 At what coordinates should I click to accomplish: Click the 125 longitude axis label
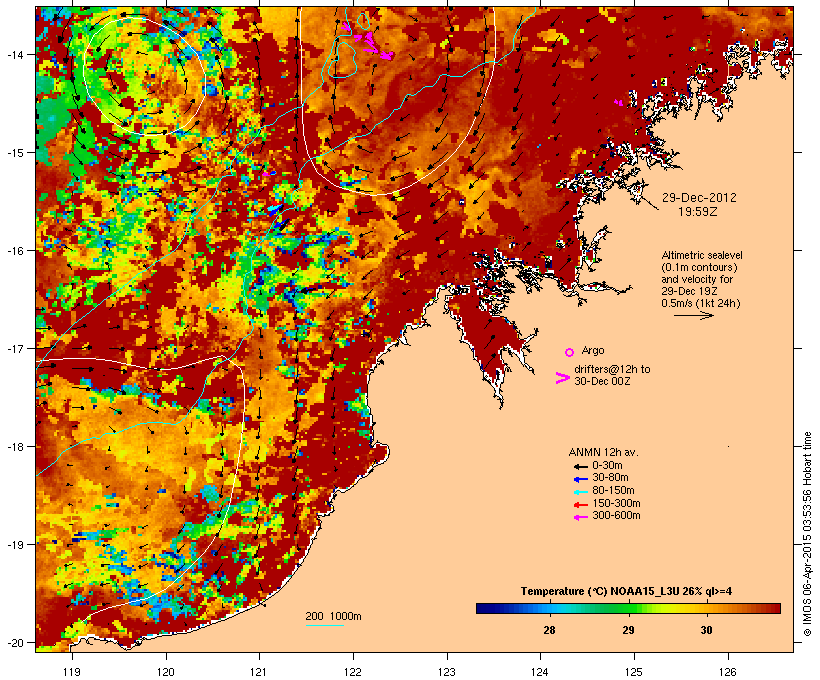pos(634,672)
